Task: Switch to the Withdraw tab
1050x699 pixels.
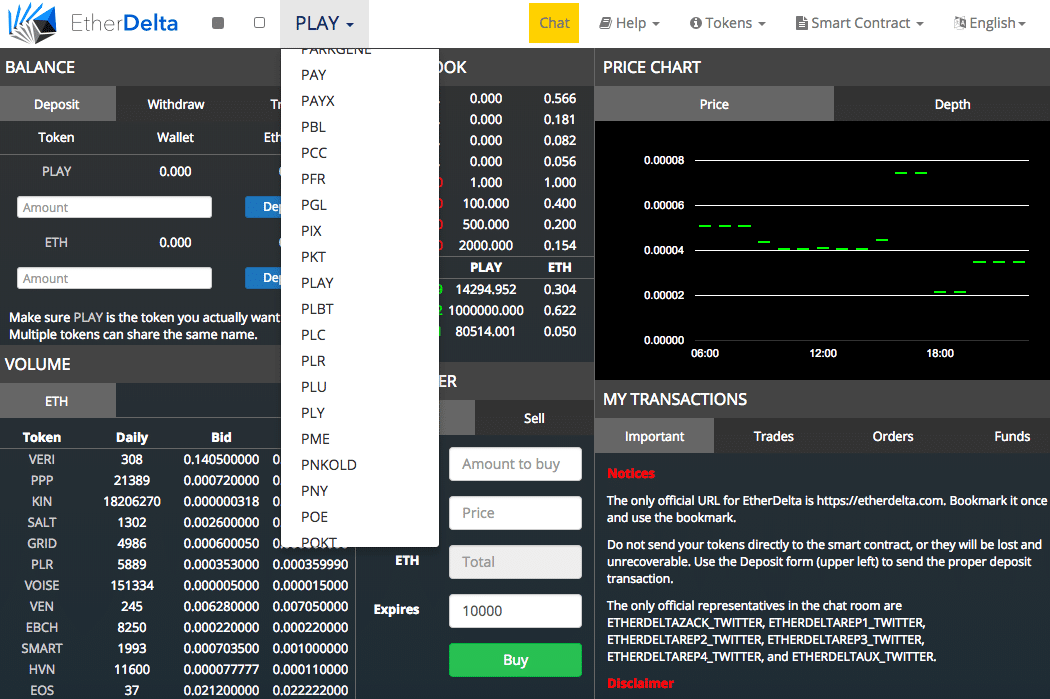Action: point(175,104)
